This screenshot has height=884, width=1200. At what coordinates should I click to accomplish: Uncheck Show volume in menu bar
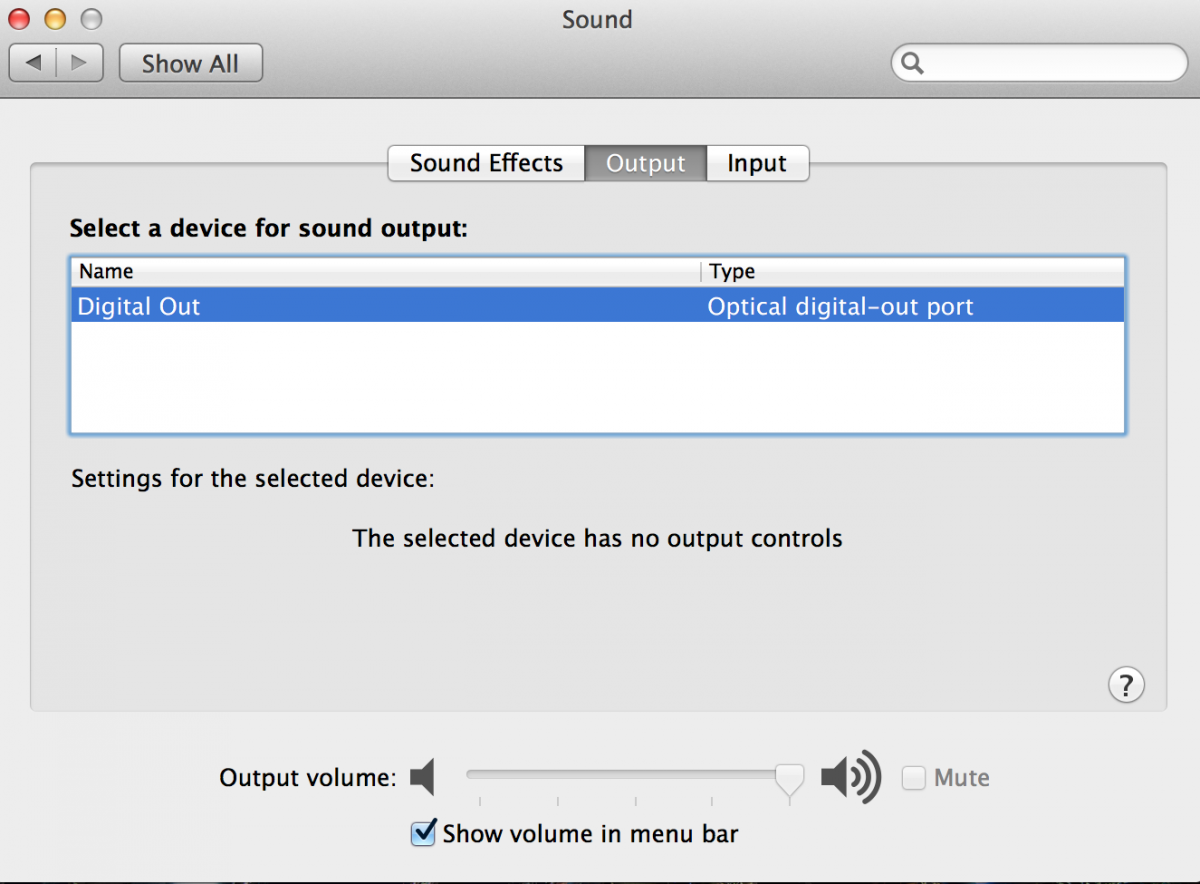click(x=424, y=832)
